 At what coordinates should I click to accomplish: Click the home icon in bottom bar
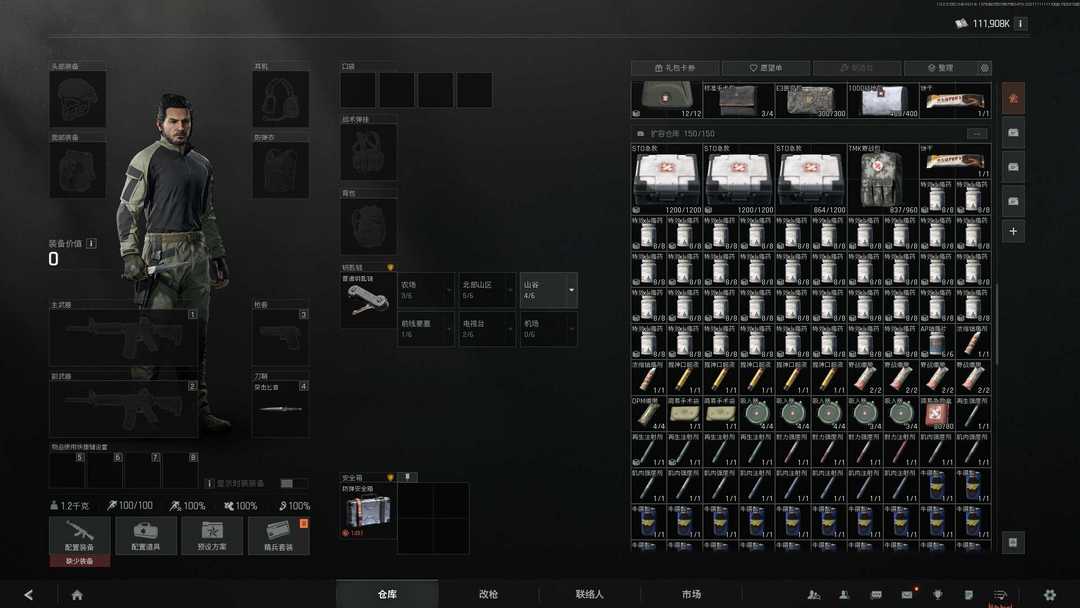pos(77,595)
